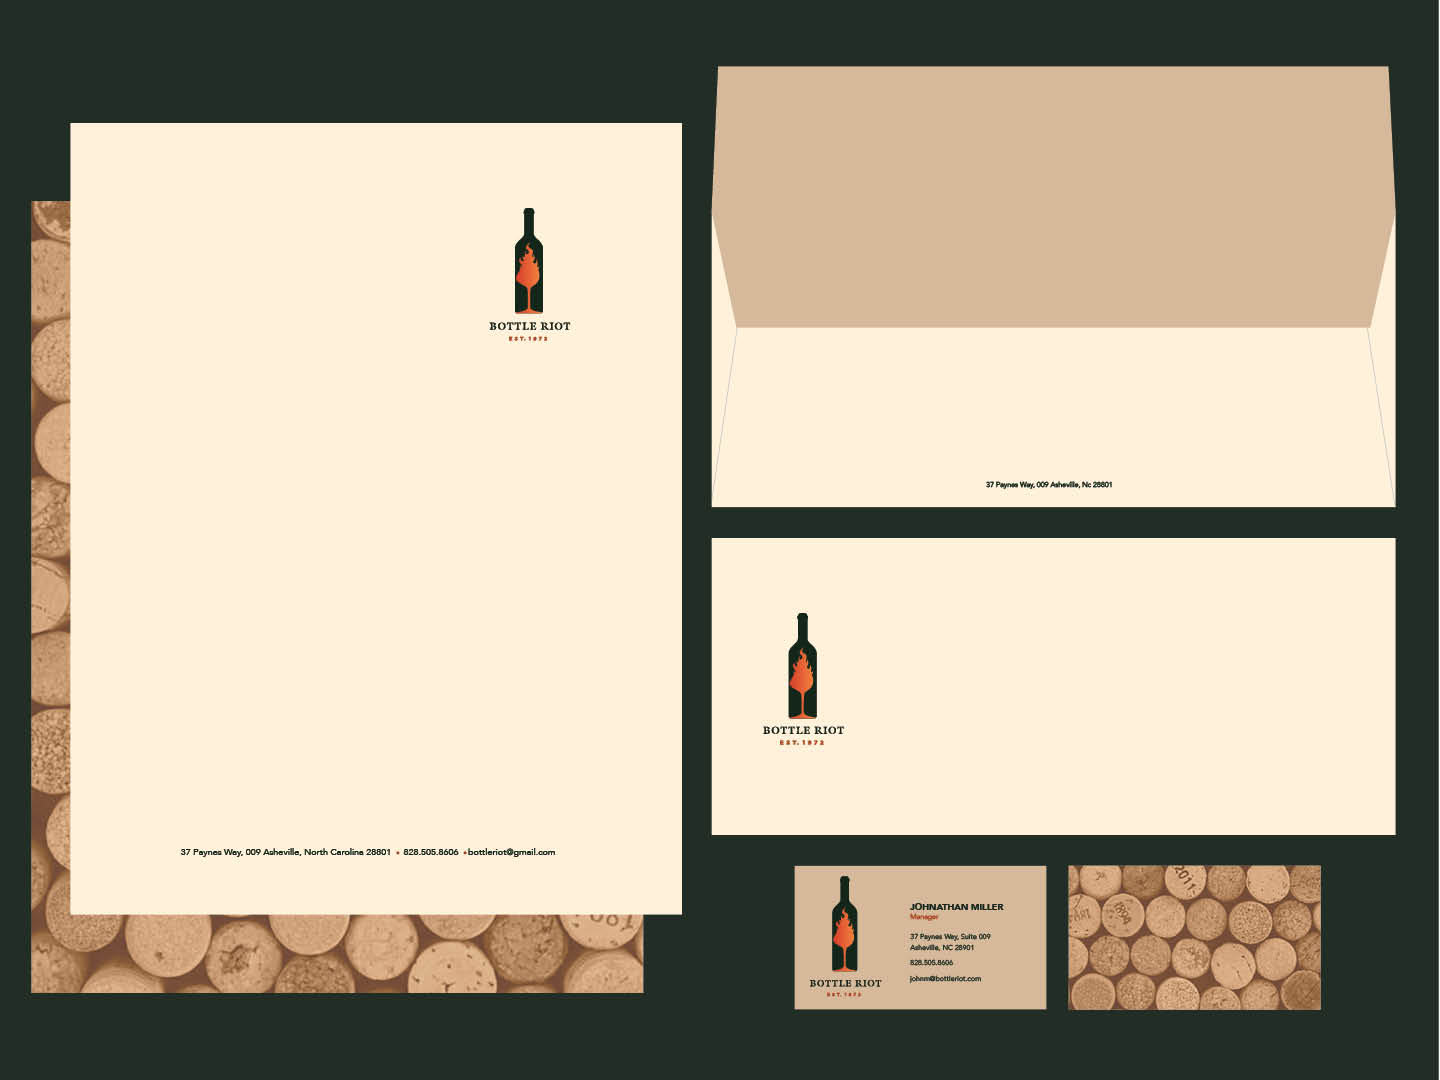This screenshot has height=1080, width=1440.
Task: Click the return address on the envelope back
Action: pos(1049,485)
